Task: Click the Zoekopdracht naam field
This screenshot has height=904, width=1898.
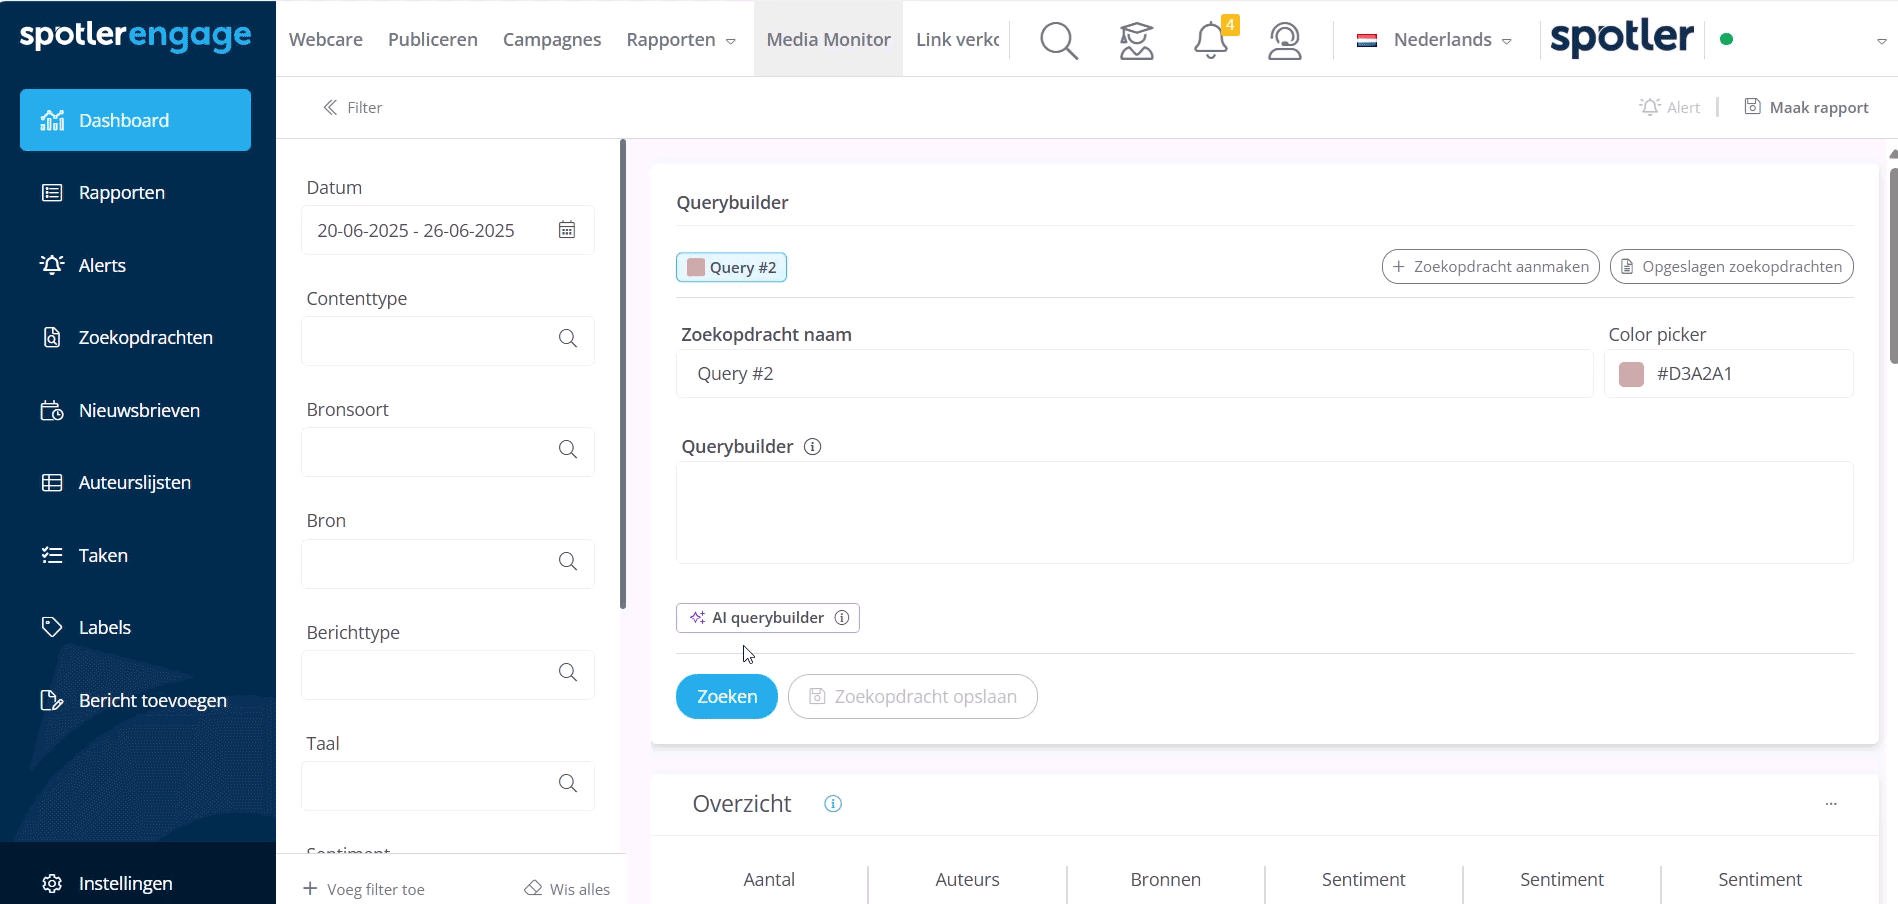Action: (x=1134, y=374)
